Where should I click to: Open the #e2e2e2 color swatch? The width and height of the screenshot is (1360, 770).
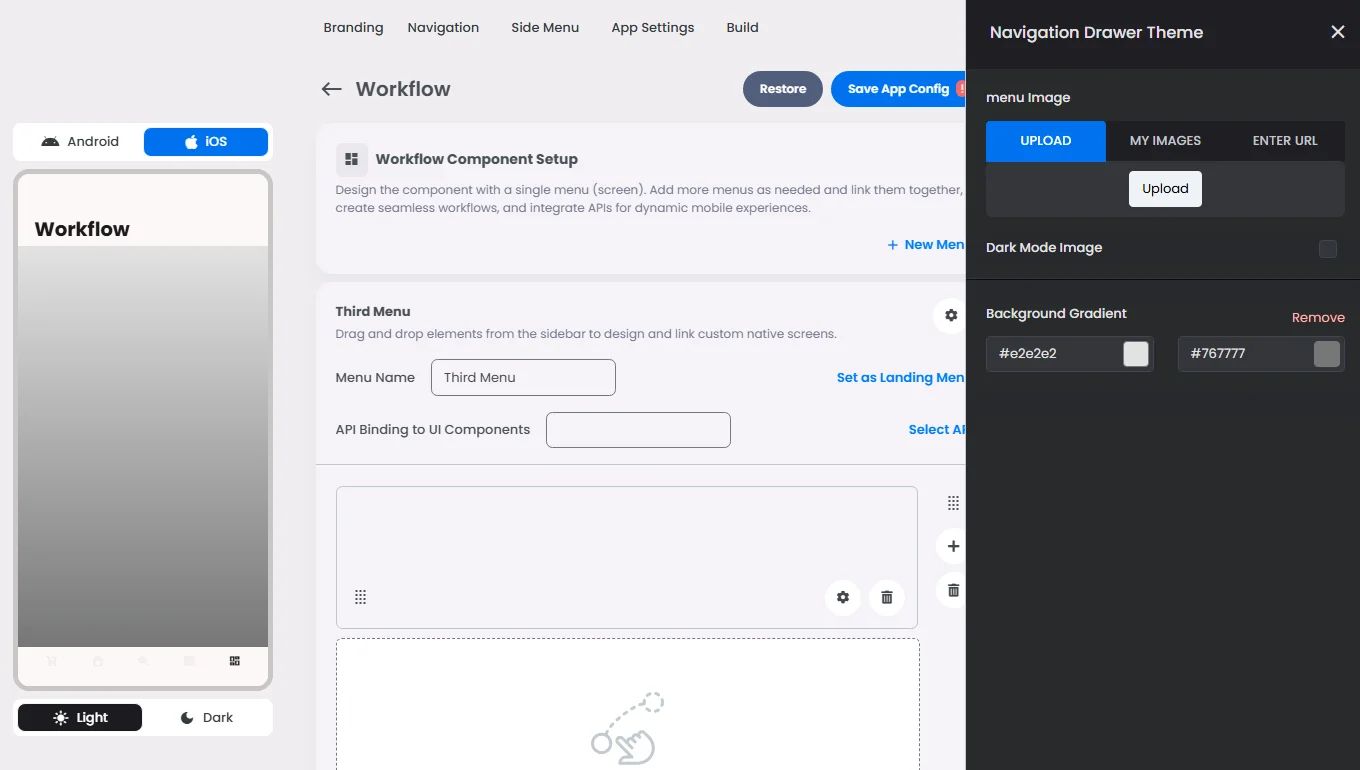(1136, 354)
